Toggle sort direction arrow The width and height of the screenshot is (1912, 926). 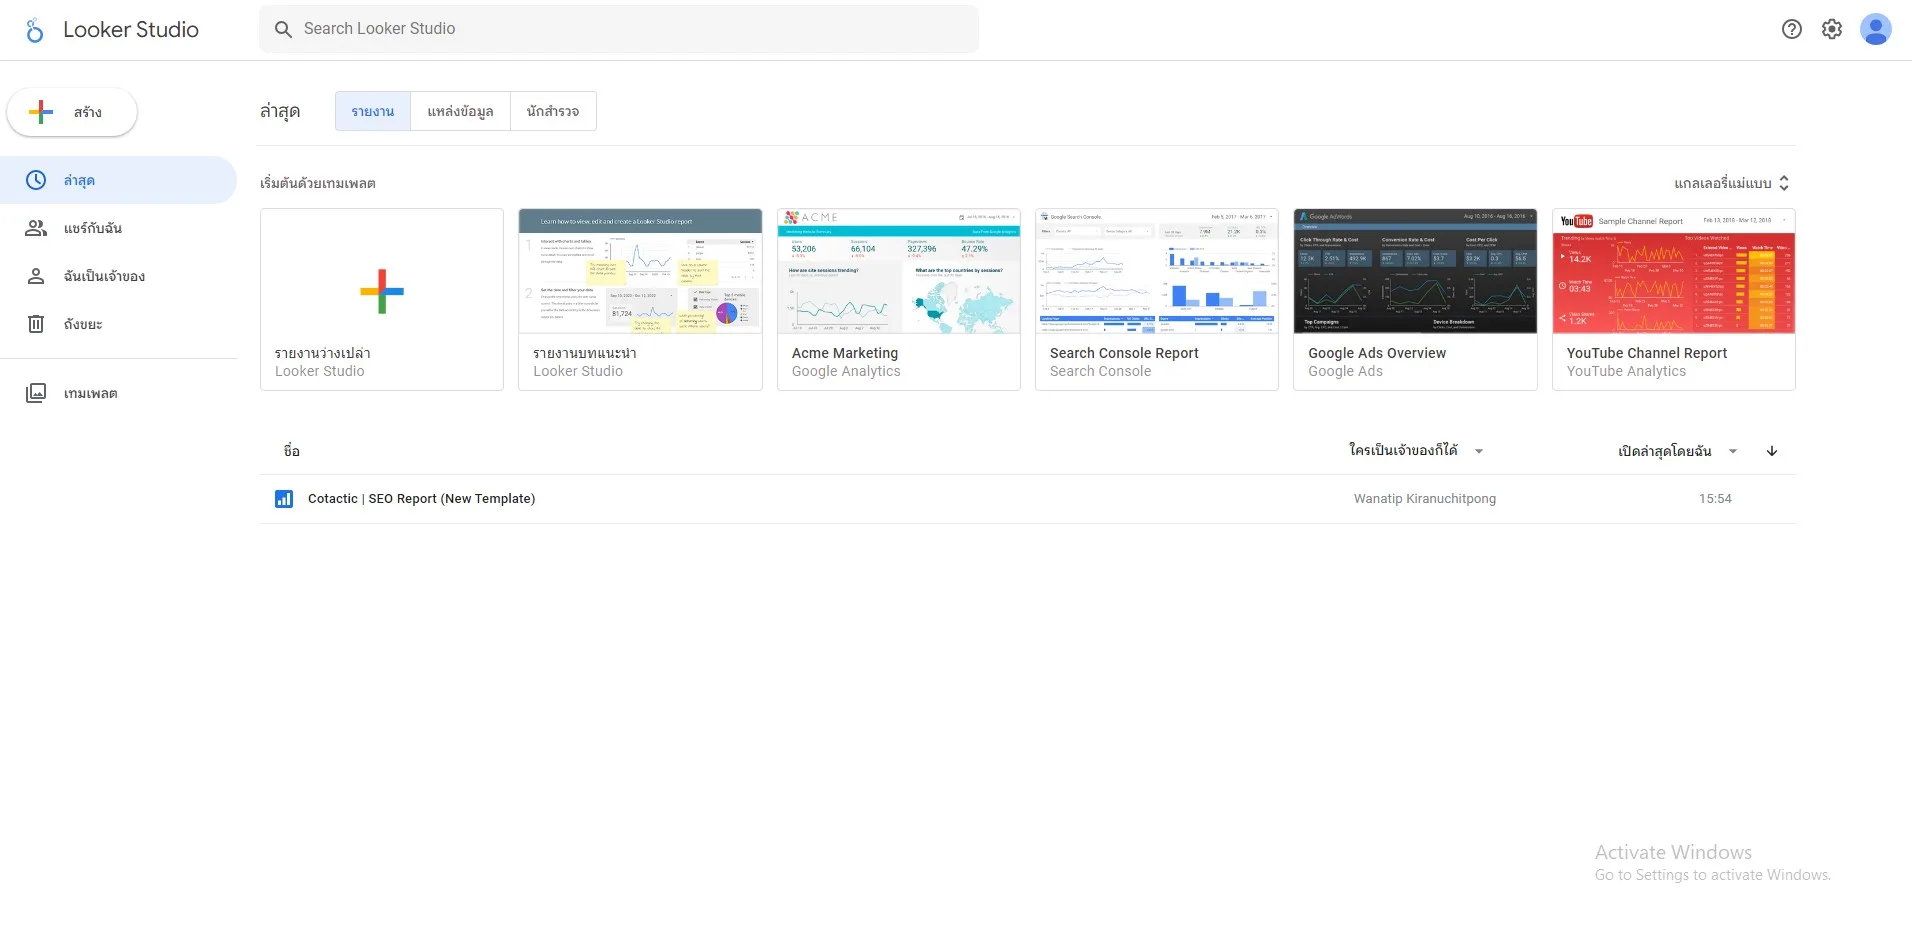(1770, 451)
